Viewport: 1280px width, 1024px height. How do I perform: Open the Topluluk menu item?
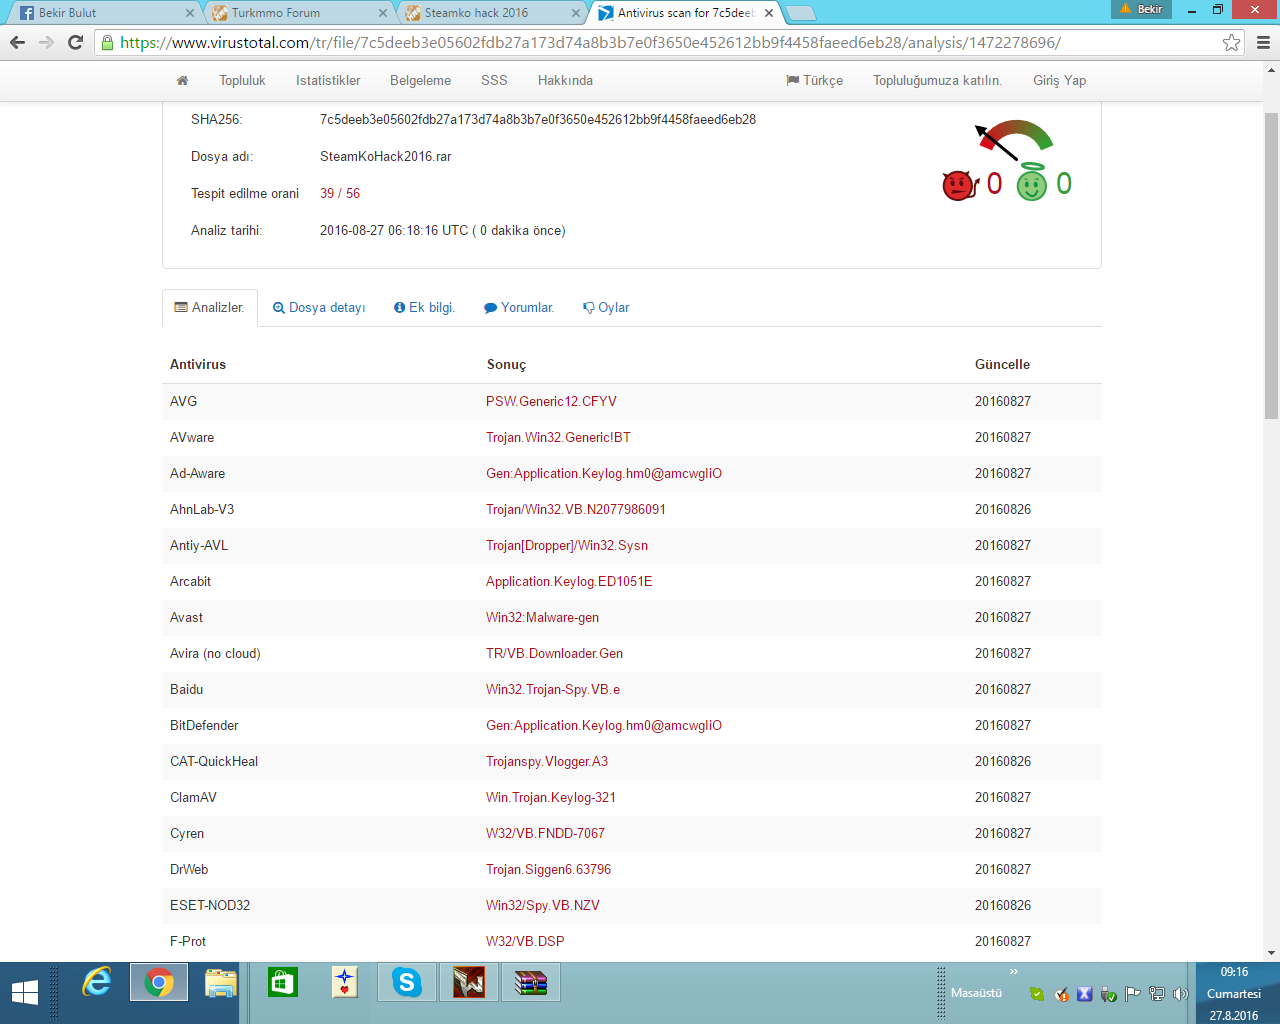click(243, 81)
